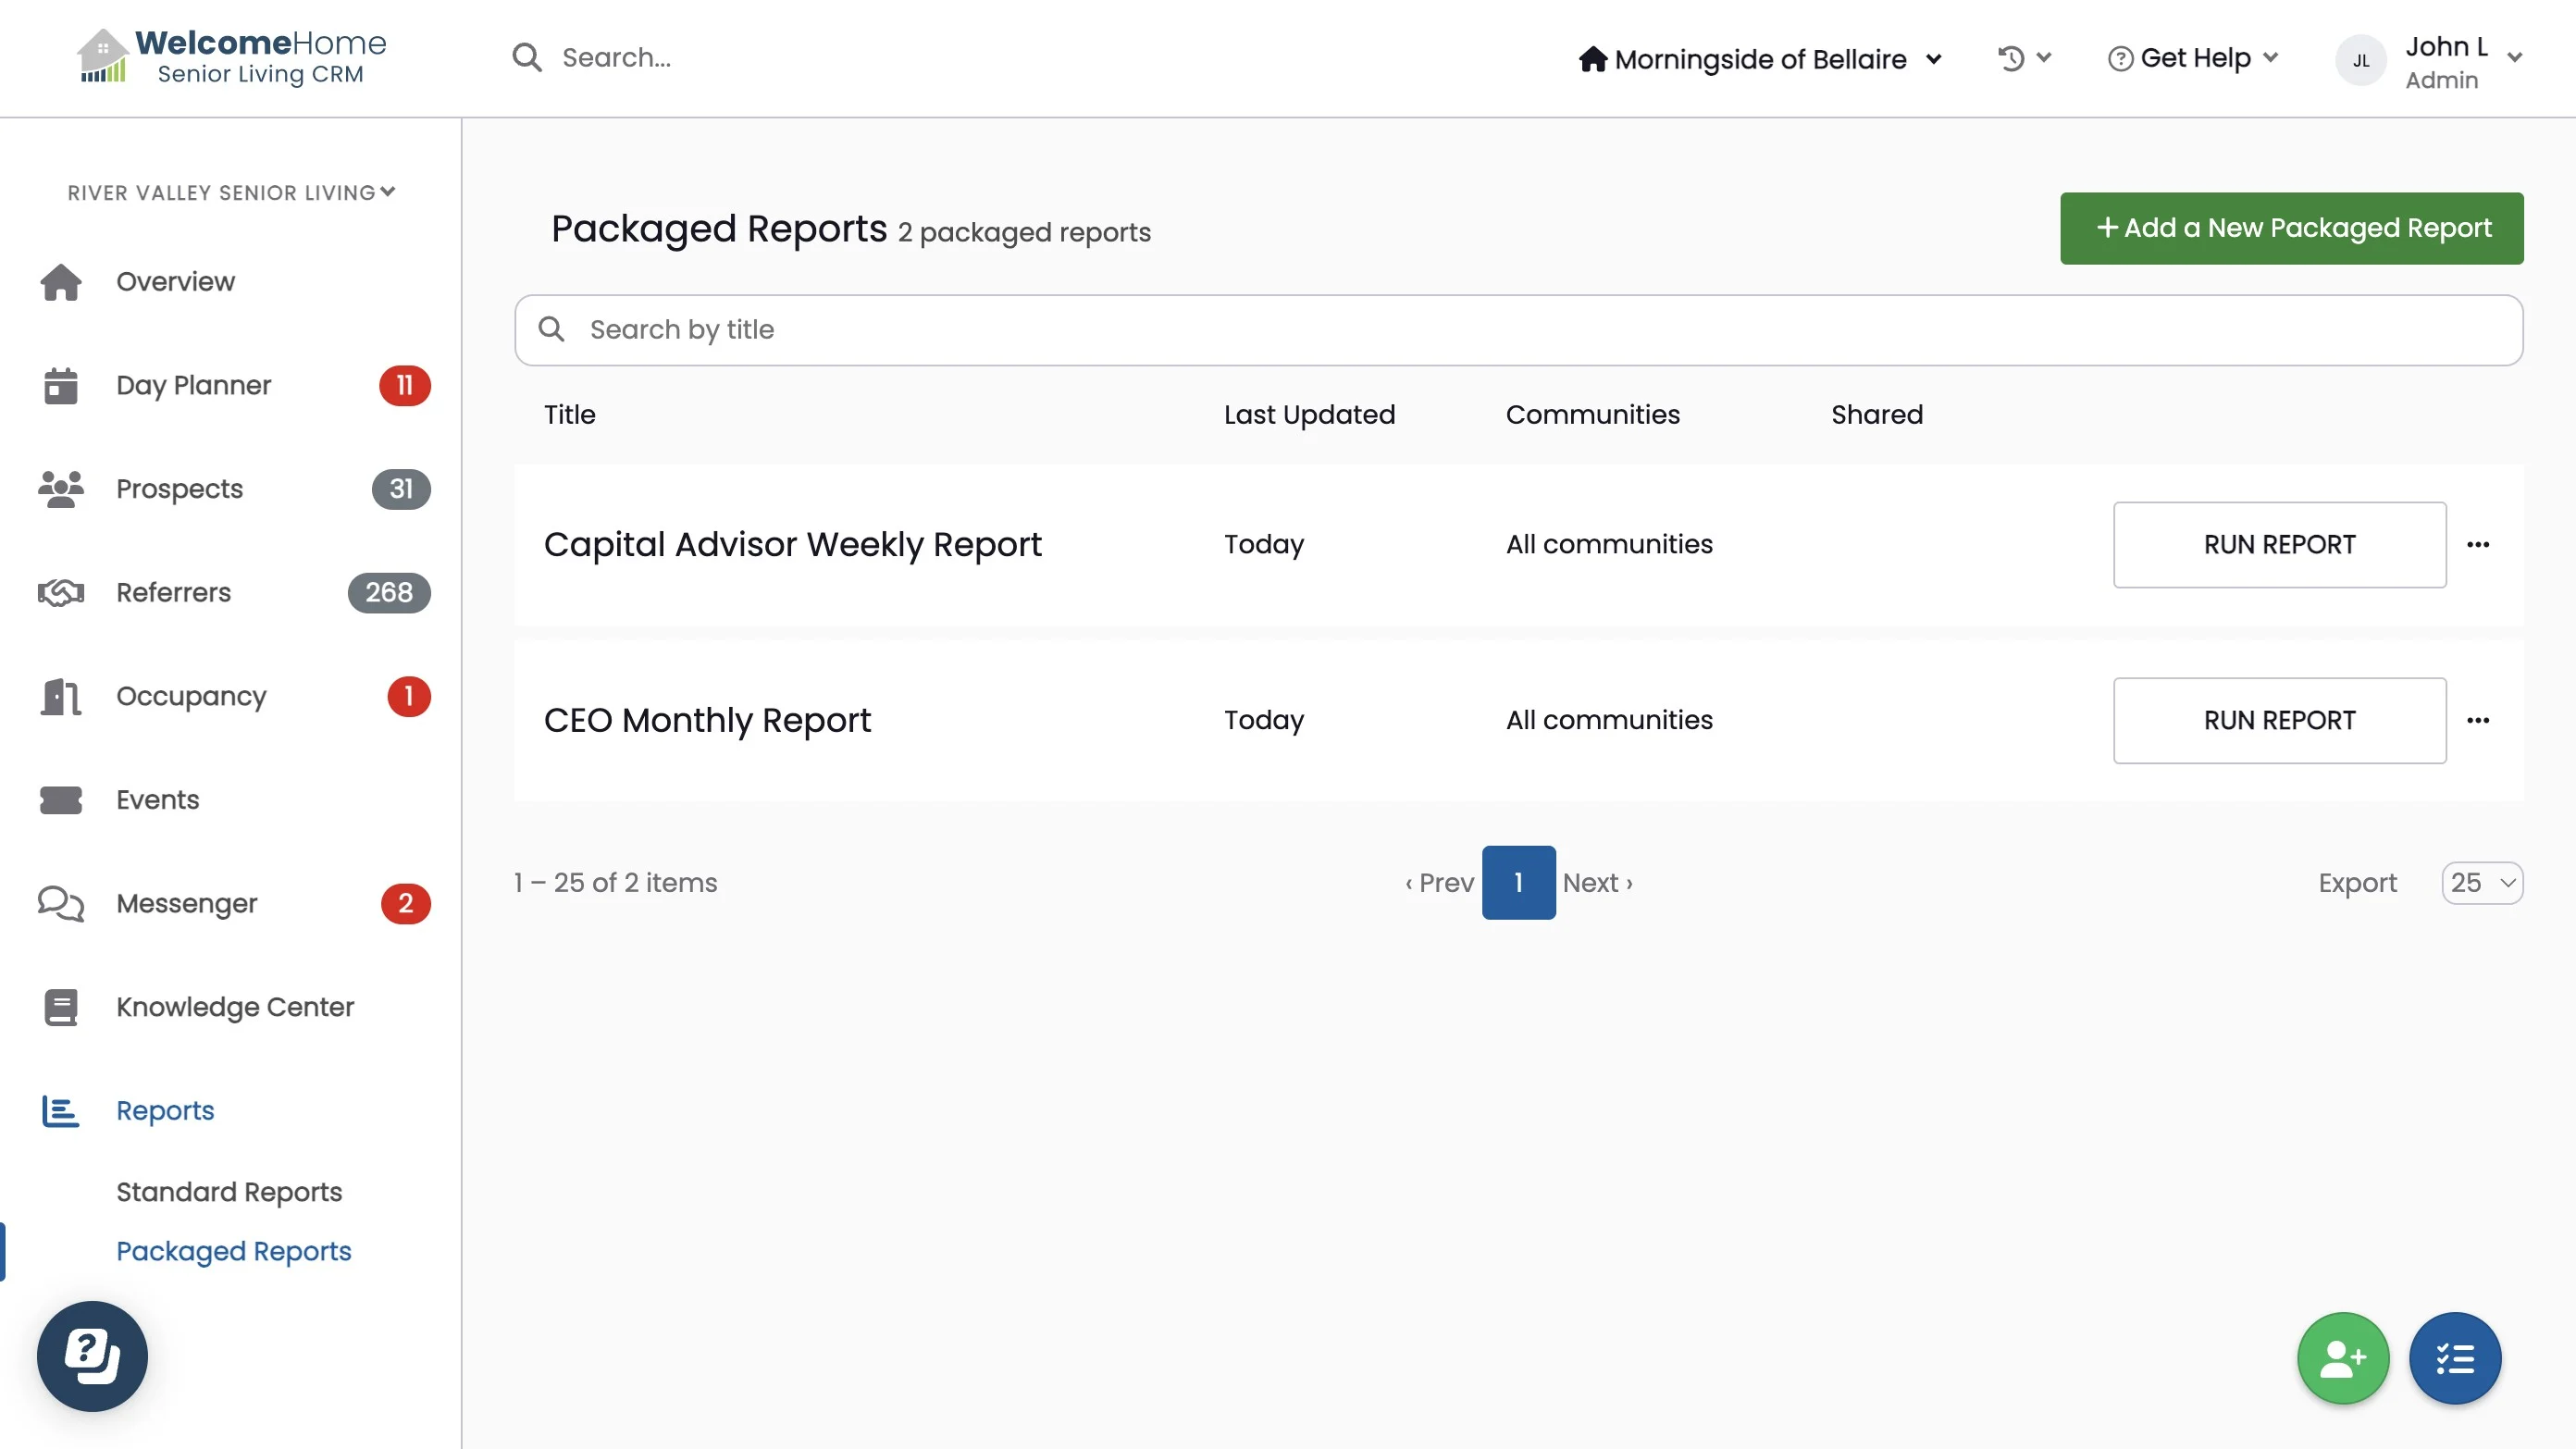Open Standard Reports in the sidebar
The width and height of the screenshot is (2576, 1449).
(x=229, y=1191)
